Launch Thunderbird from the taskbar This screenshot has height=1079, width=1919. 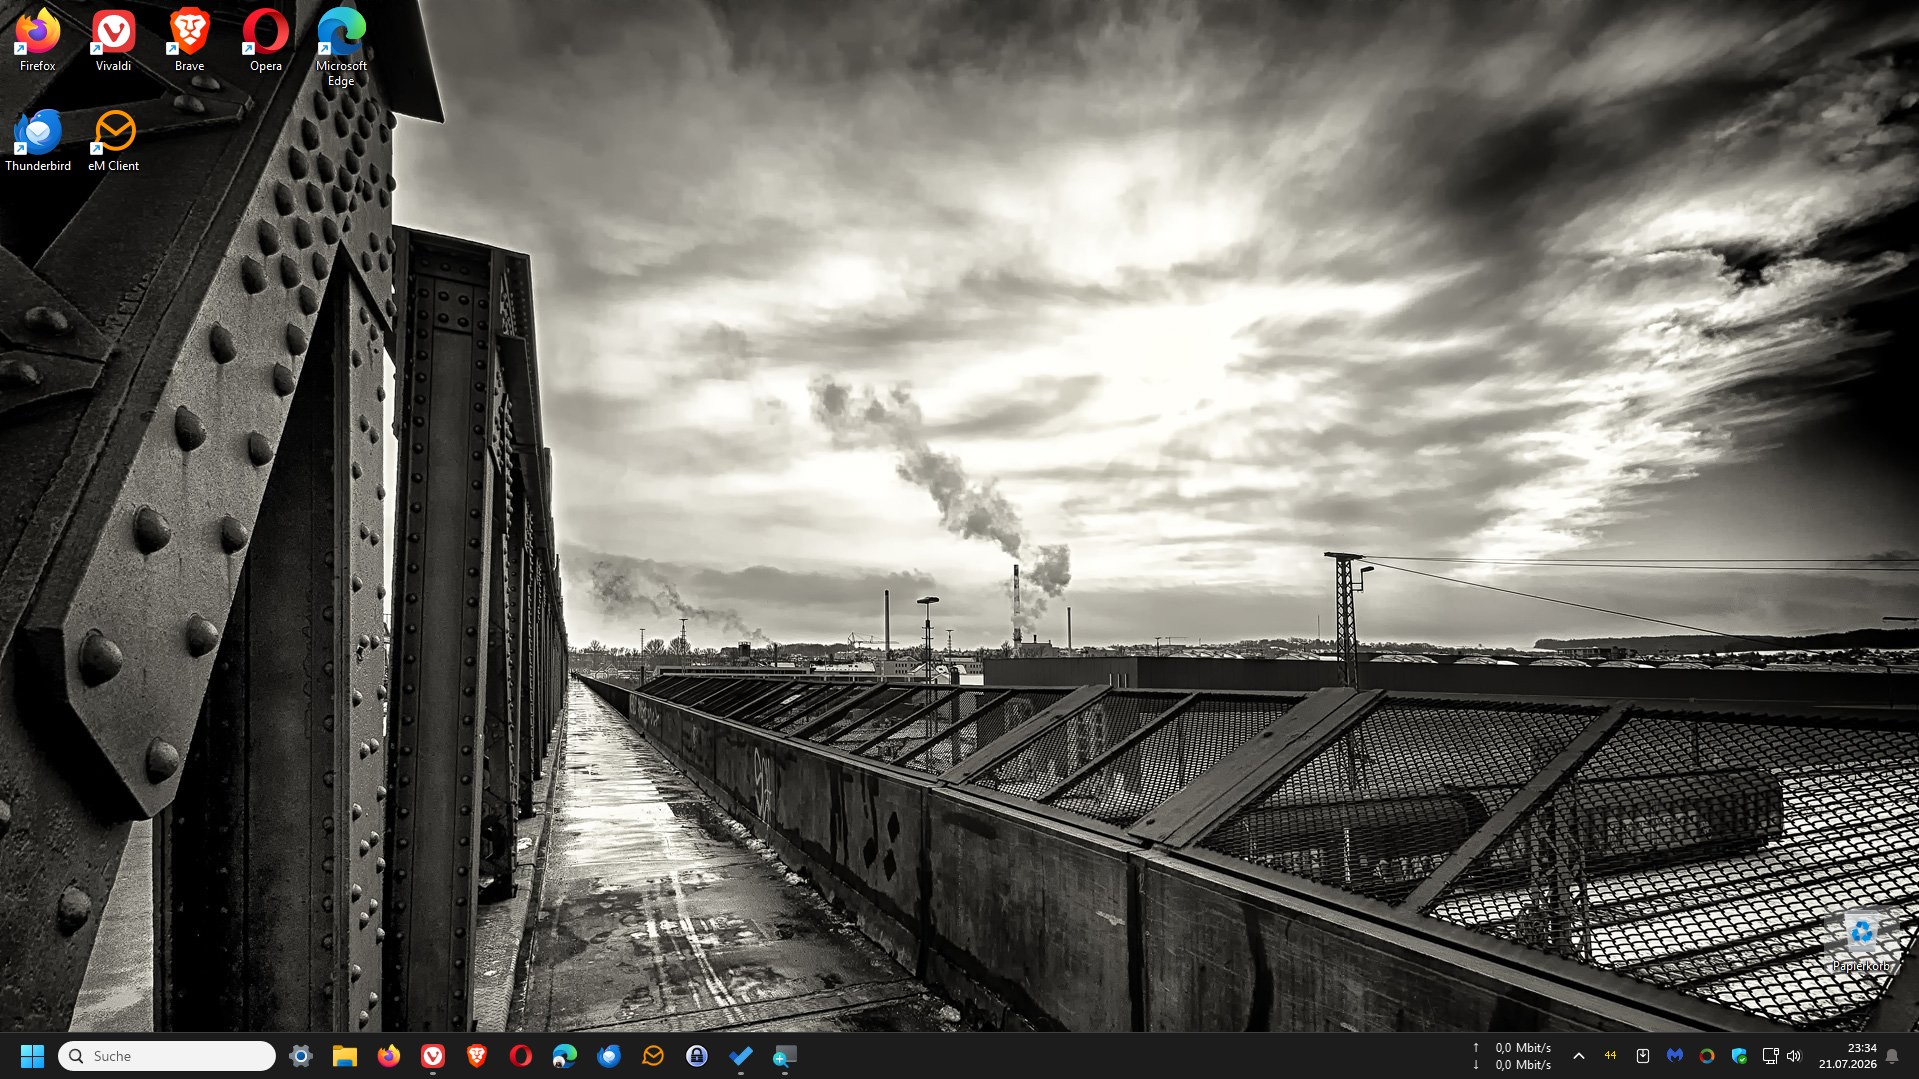[609, 1056]
